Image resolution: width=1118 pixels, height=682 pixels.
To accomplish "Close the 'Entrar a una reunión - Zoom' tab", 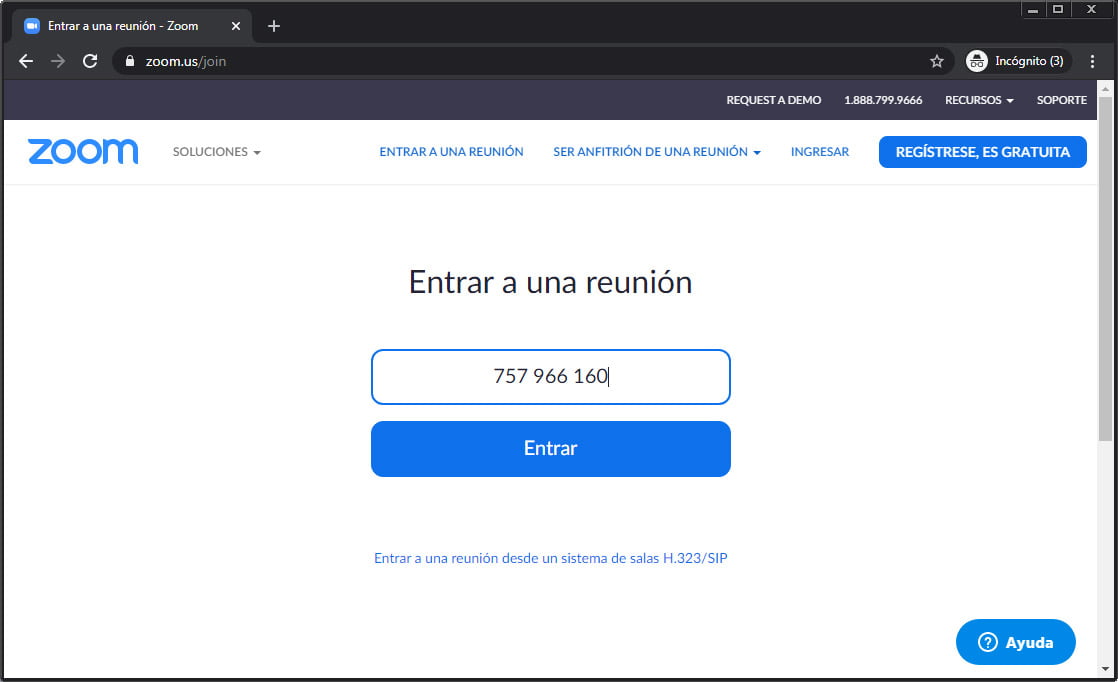I will 236,26.
